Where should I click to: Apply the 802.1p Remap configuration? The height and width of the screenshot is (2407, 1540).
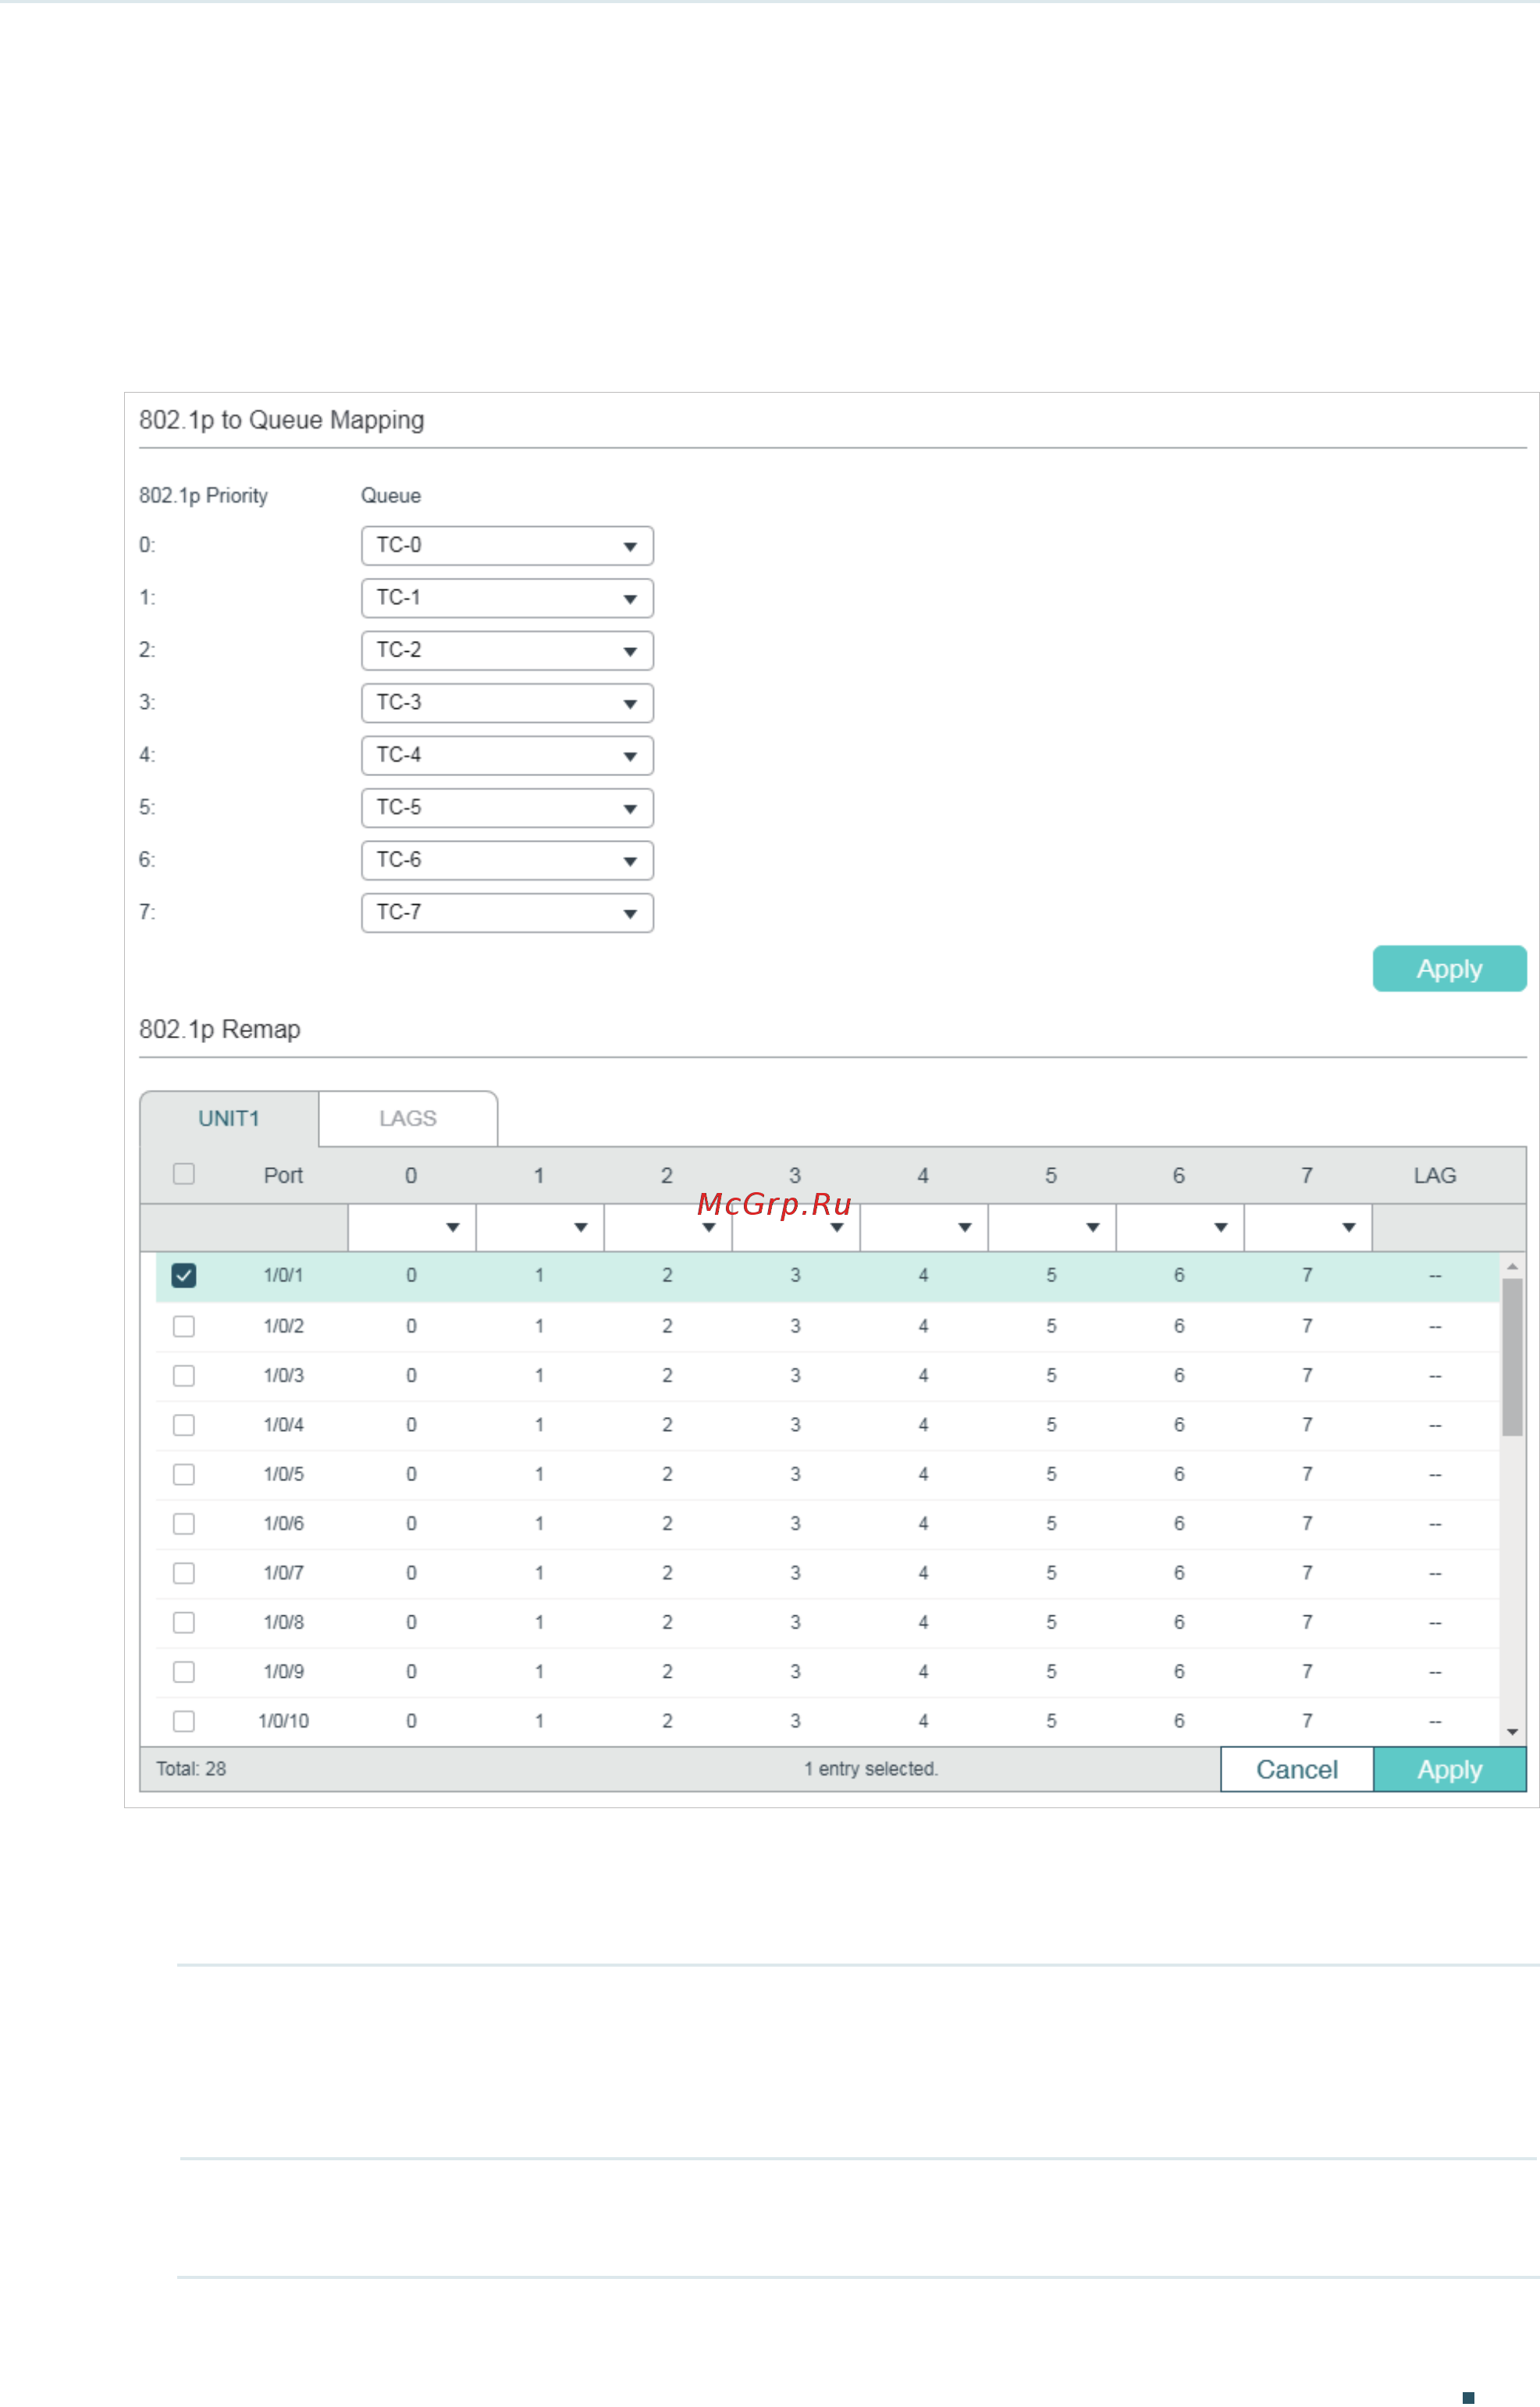coord(1449,1768)
